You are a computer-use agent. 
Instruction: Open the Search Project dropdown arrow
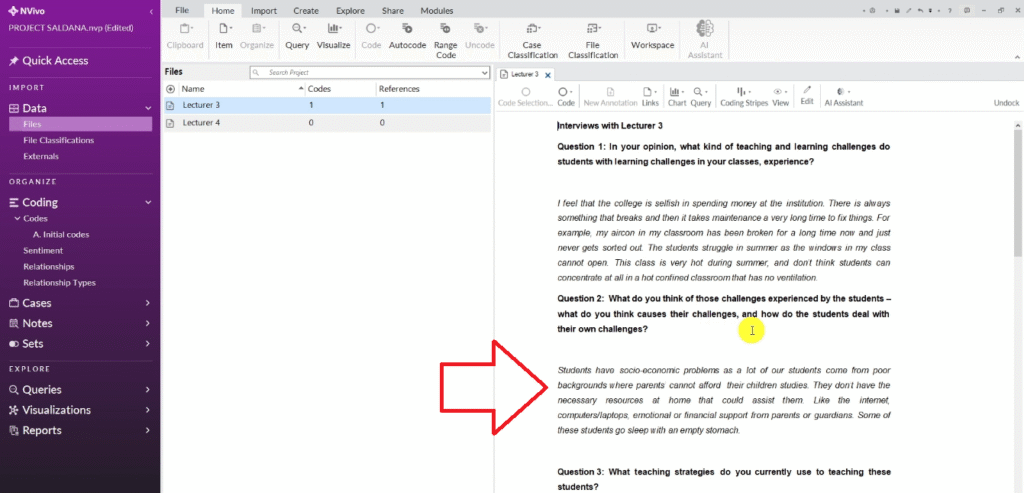click(x=483, y=73)
